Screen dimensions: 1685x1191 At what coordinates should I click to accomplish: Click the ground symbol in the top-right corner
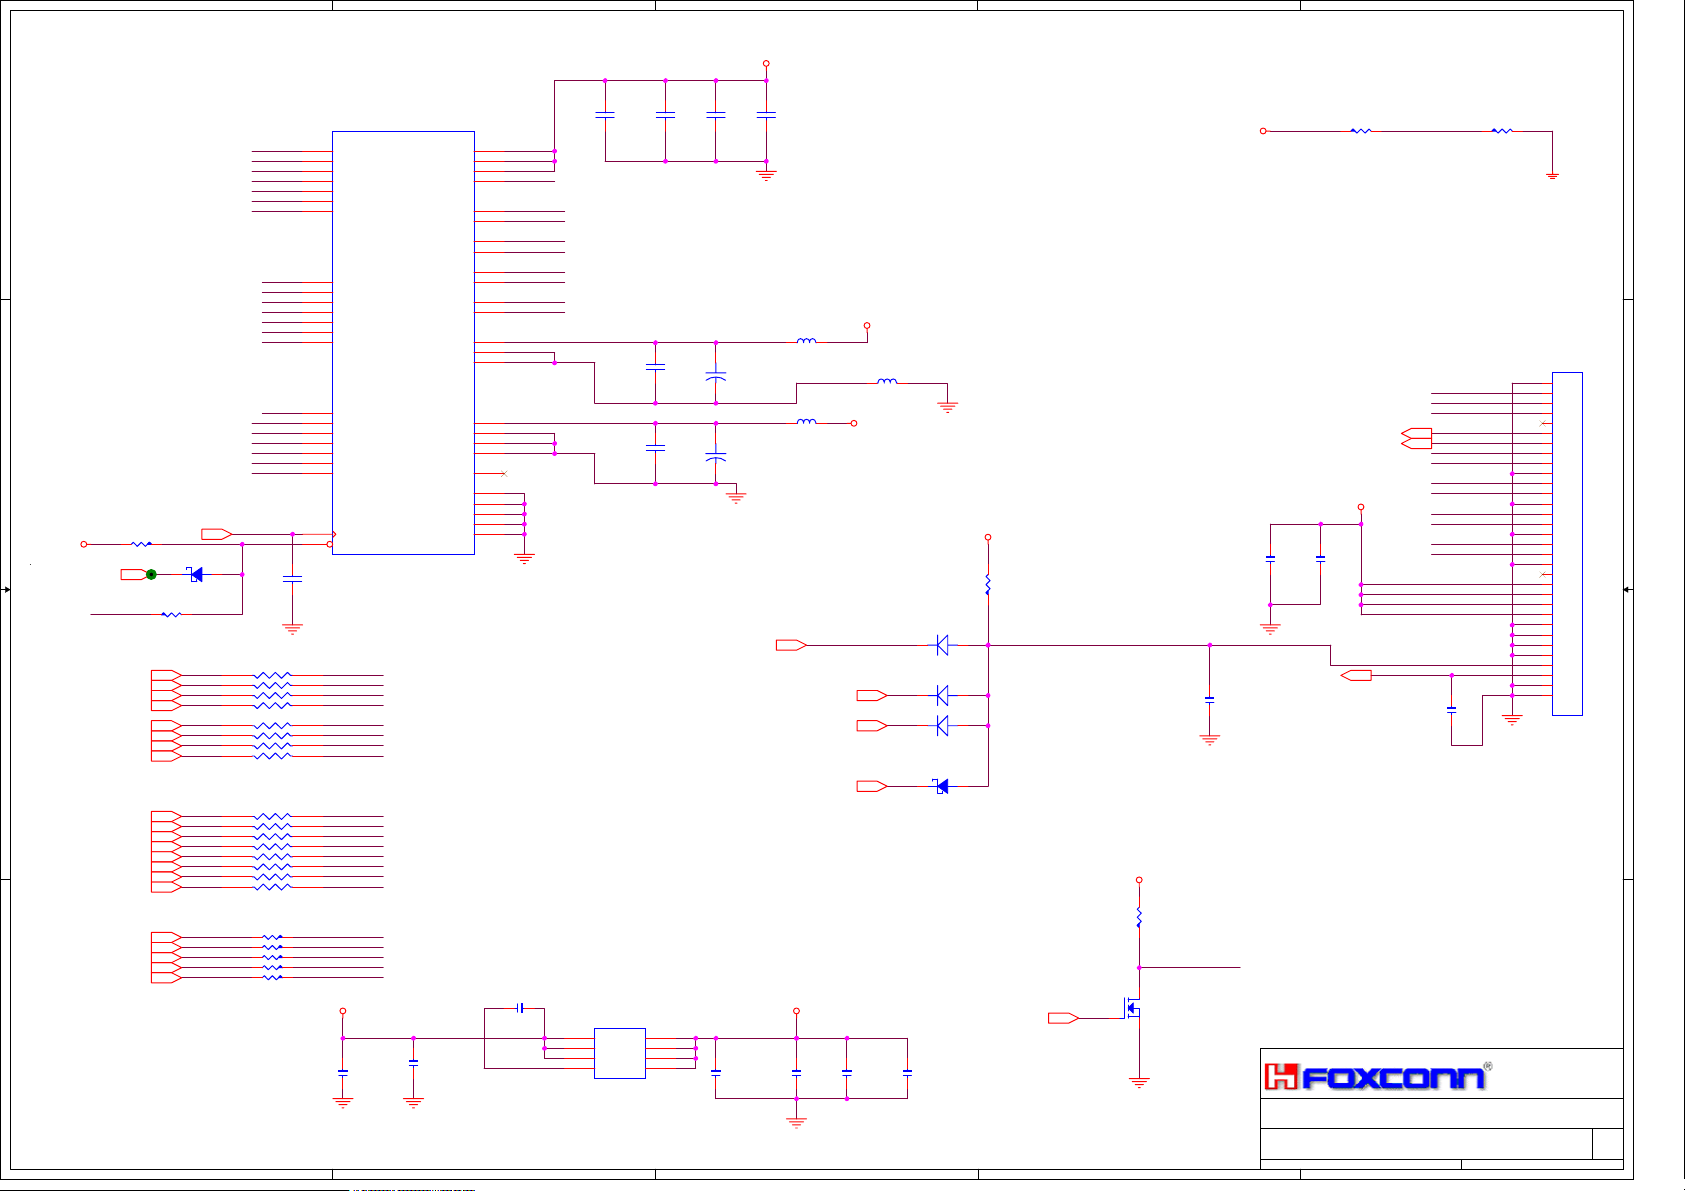(x=1552, y=176)
